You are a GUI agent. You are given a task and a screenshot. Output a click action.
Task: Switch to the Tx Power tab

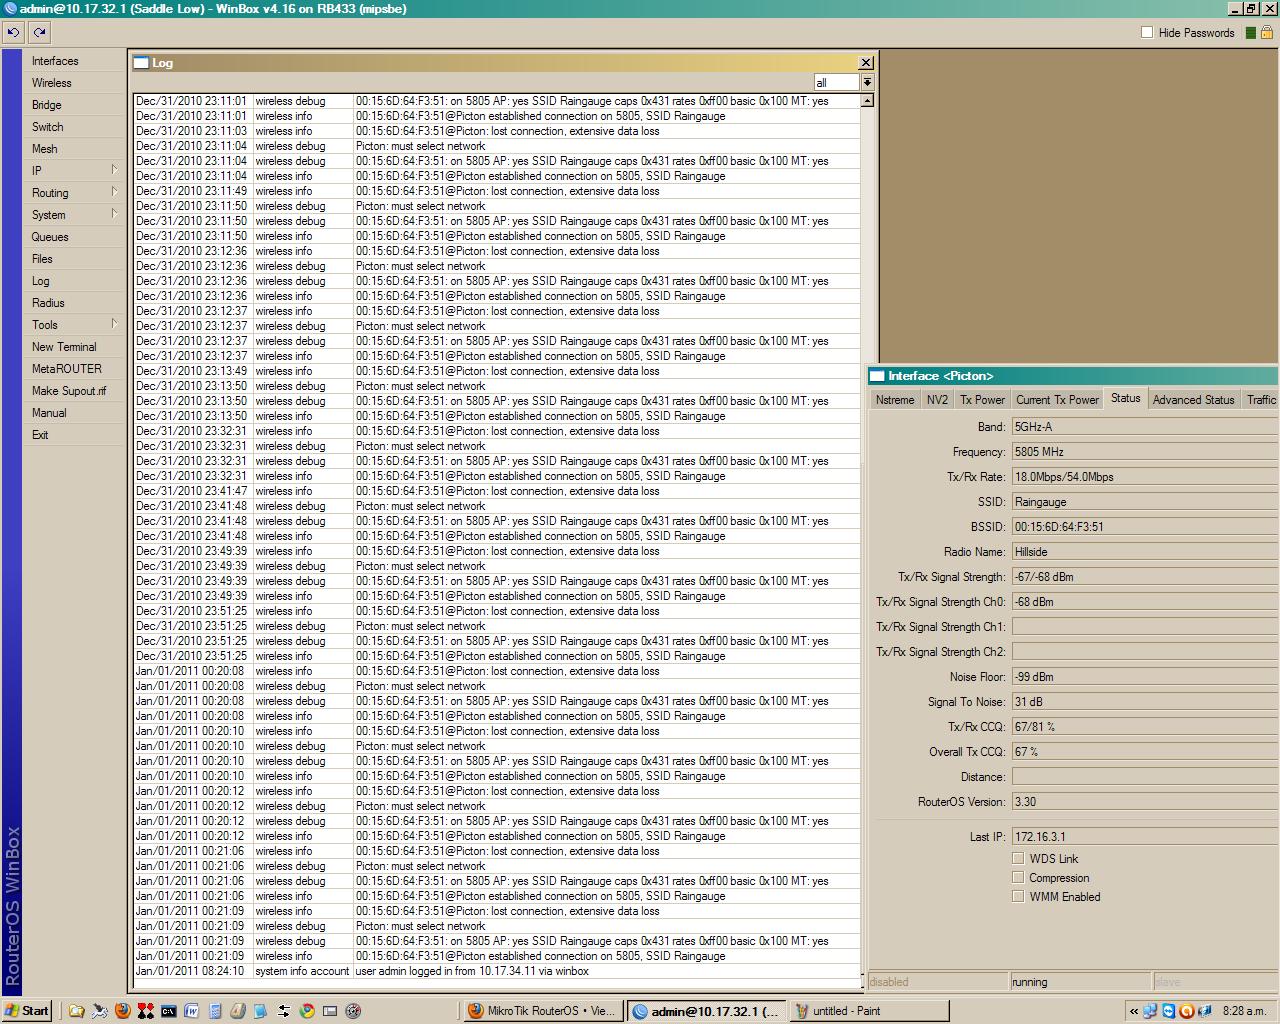[x=982, y=399]
